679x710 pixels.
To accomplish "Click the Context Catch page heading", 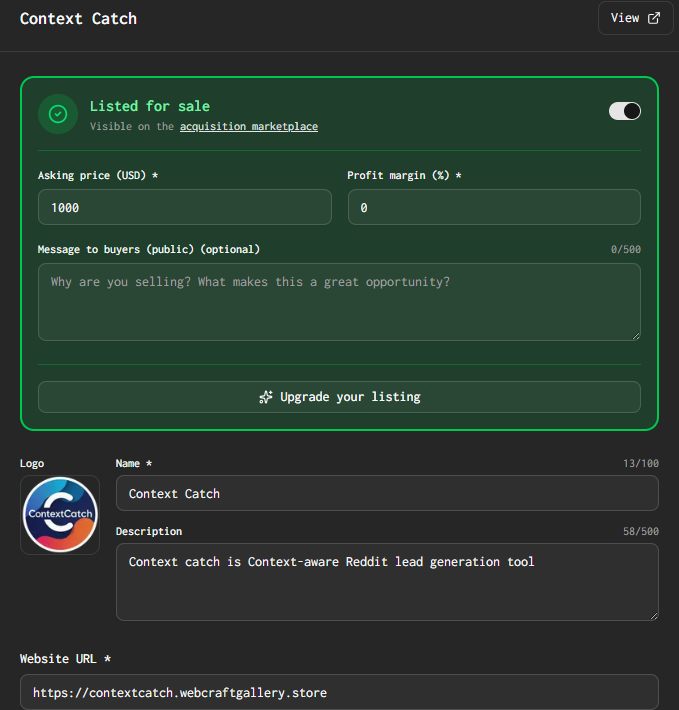I will click(x=78, y=19).
